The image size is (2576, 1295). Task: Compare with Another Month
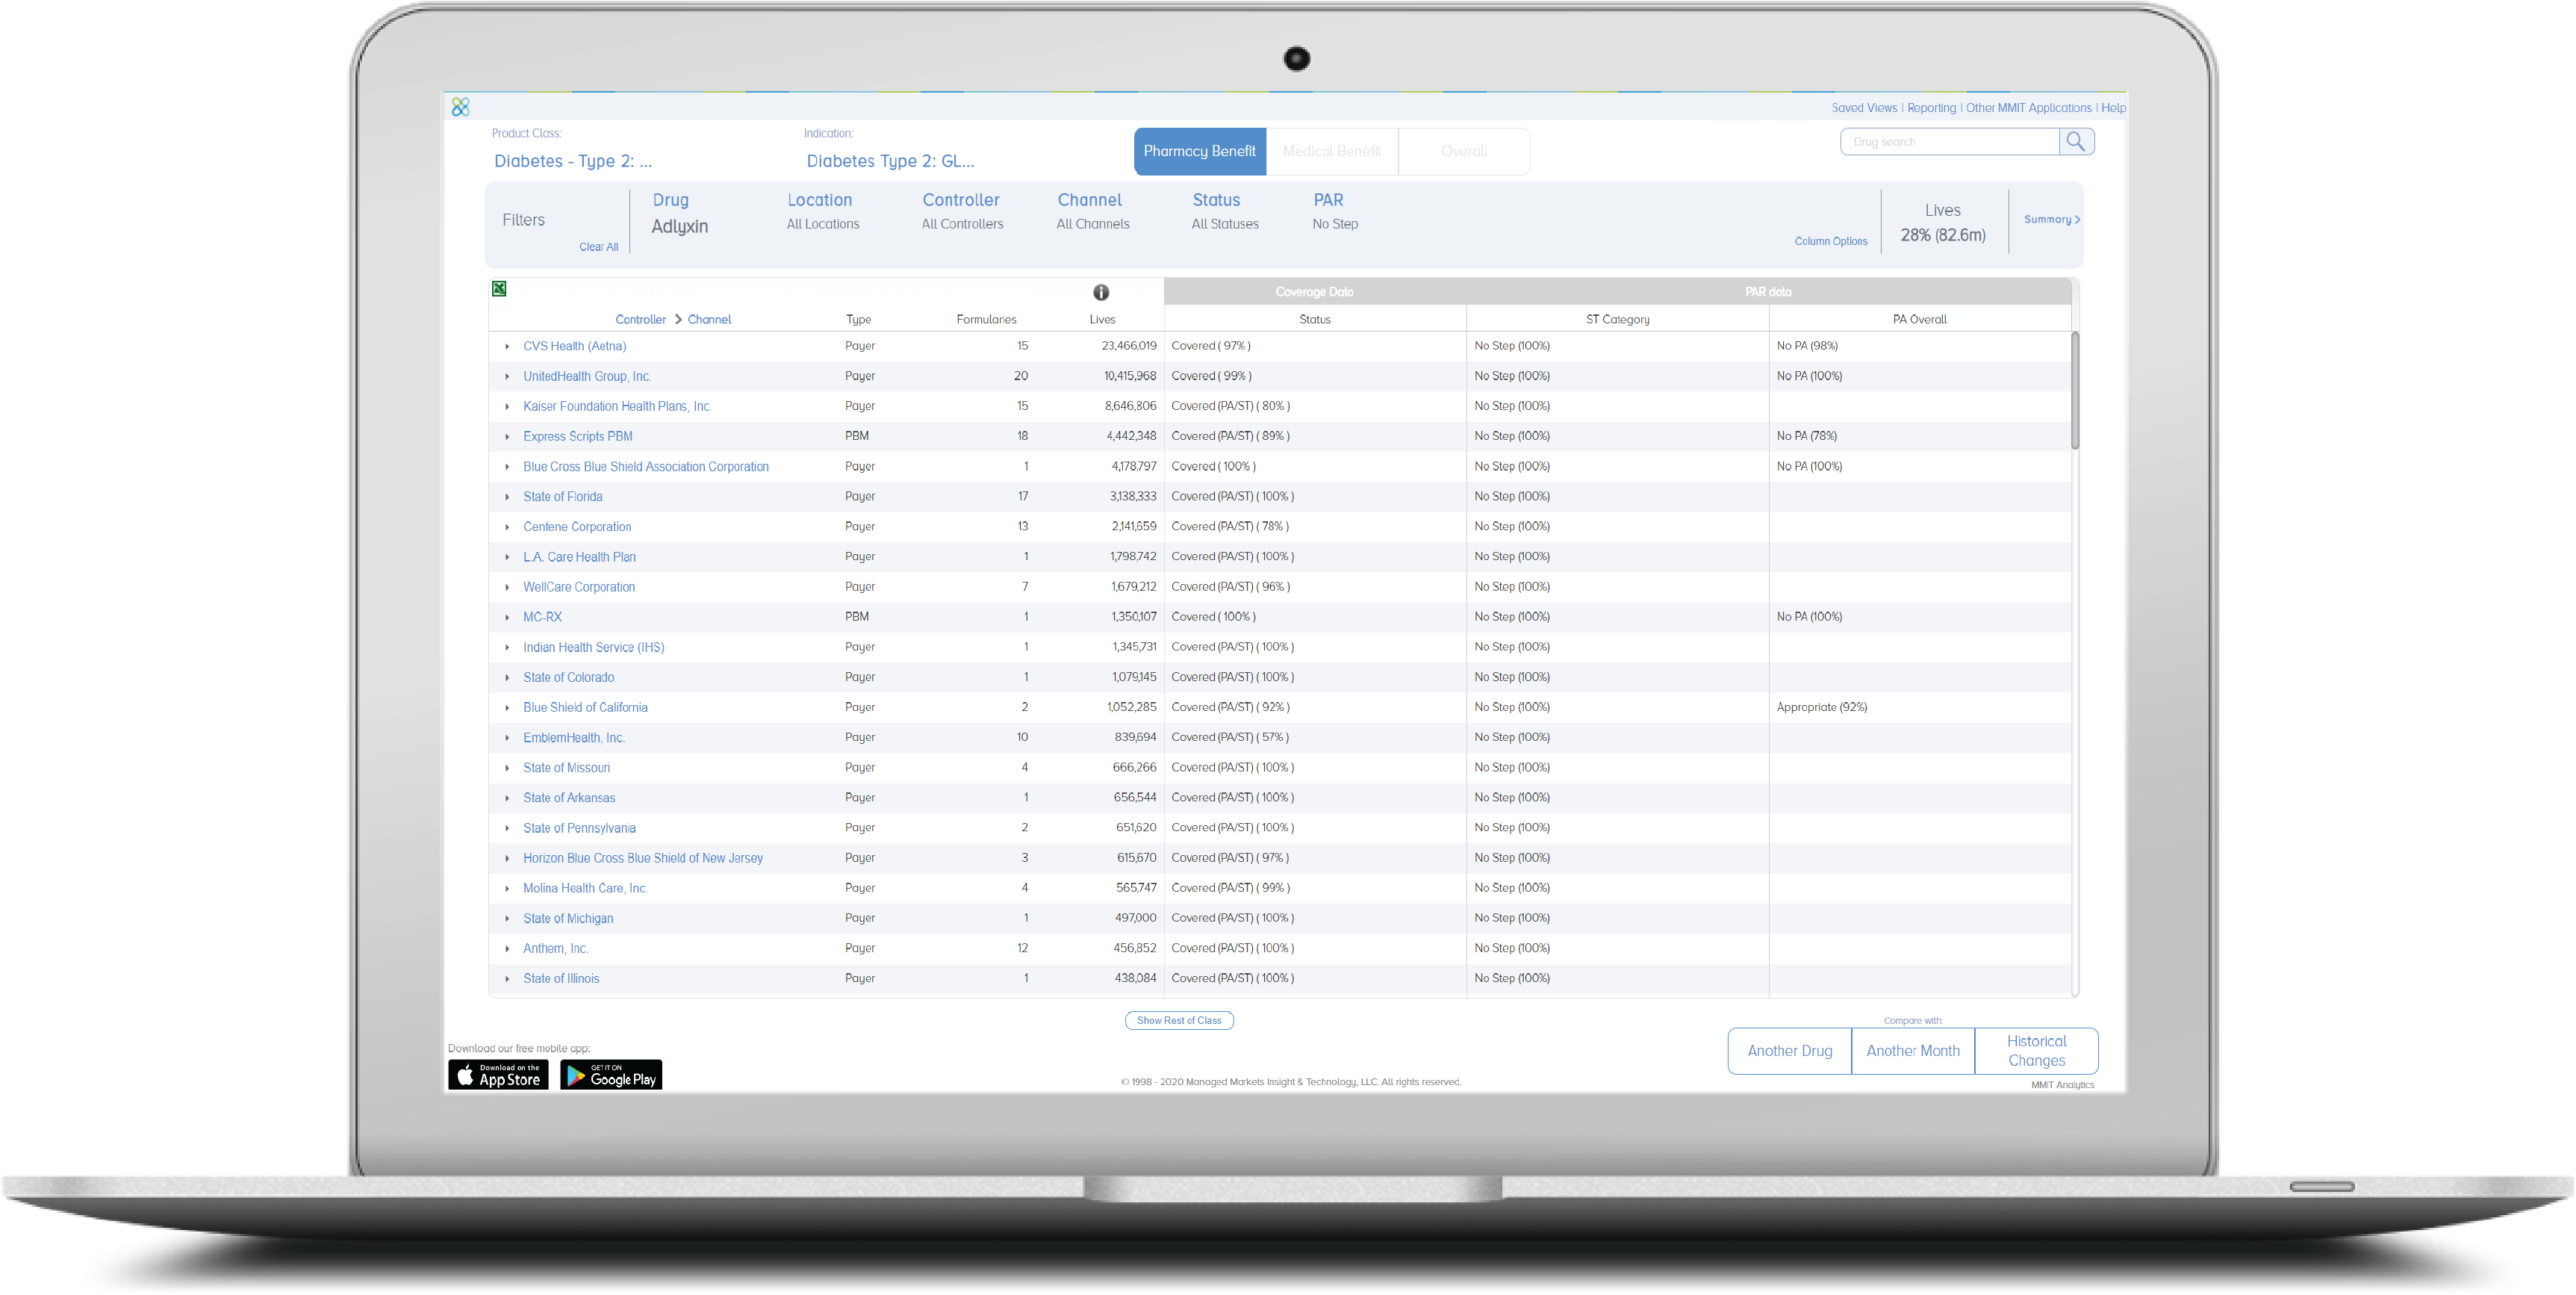1912,1051
